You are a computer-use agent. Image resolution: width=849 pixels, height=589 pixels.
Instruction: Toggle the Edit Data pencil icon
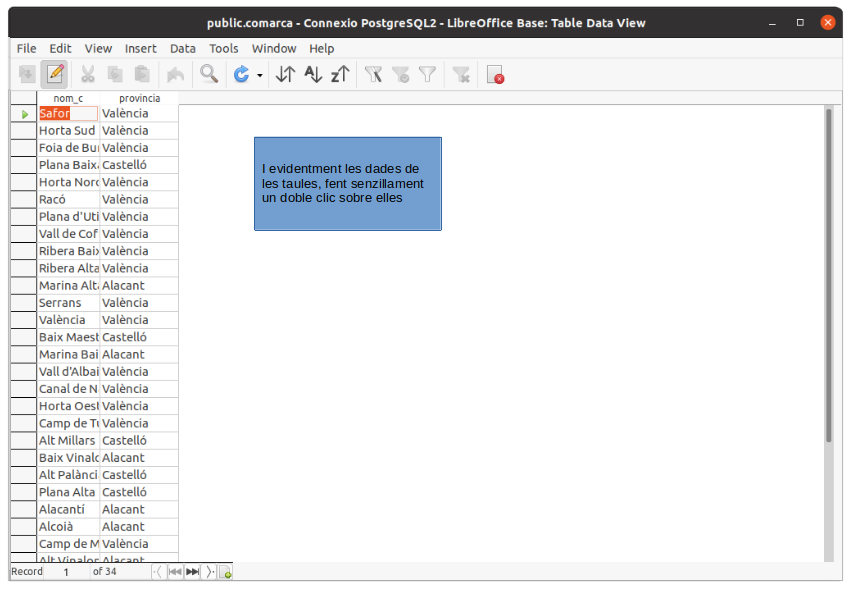click(55, 74)
